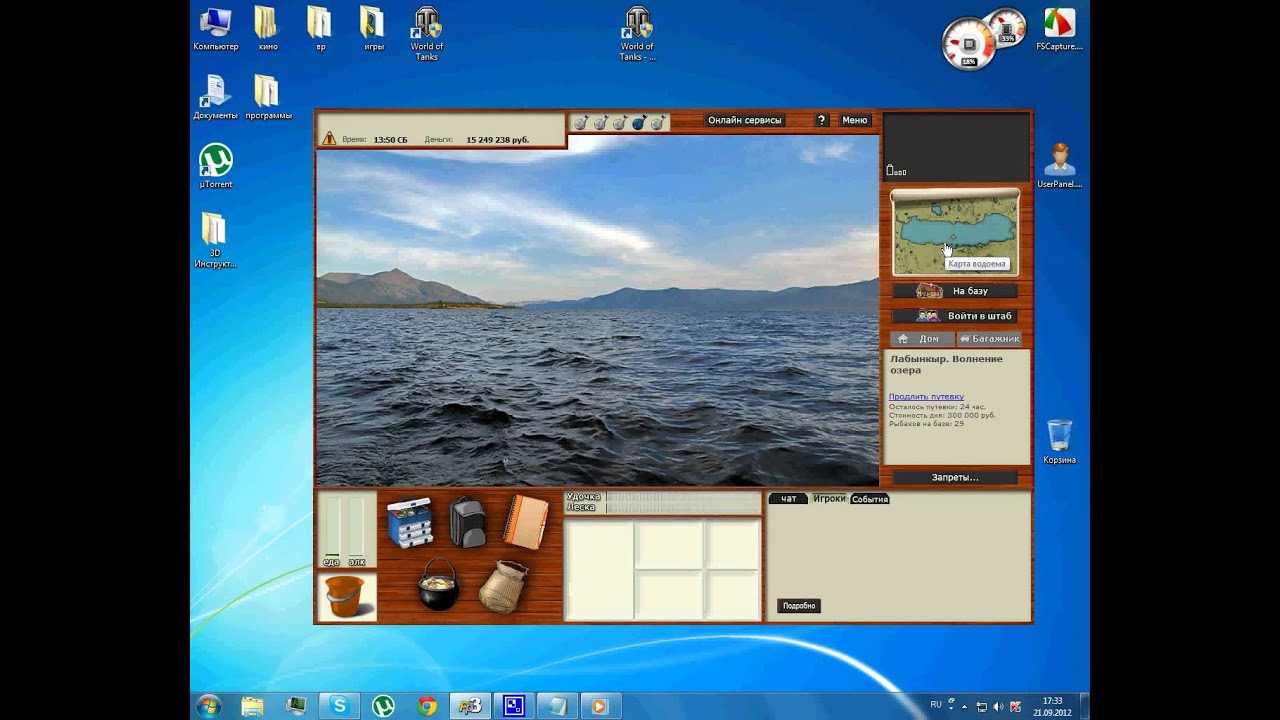Select the игры folder on desktop
The height and width of the screenshot is (720, 1280).
pyautogui.click(x=373, y=30)
